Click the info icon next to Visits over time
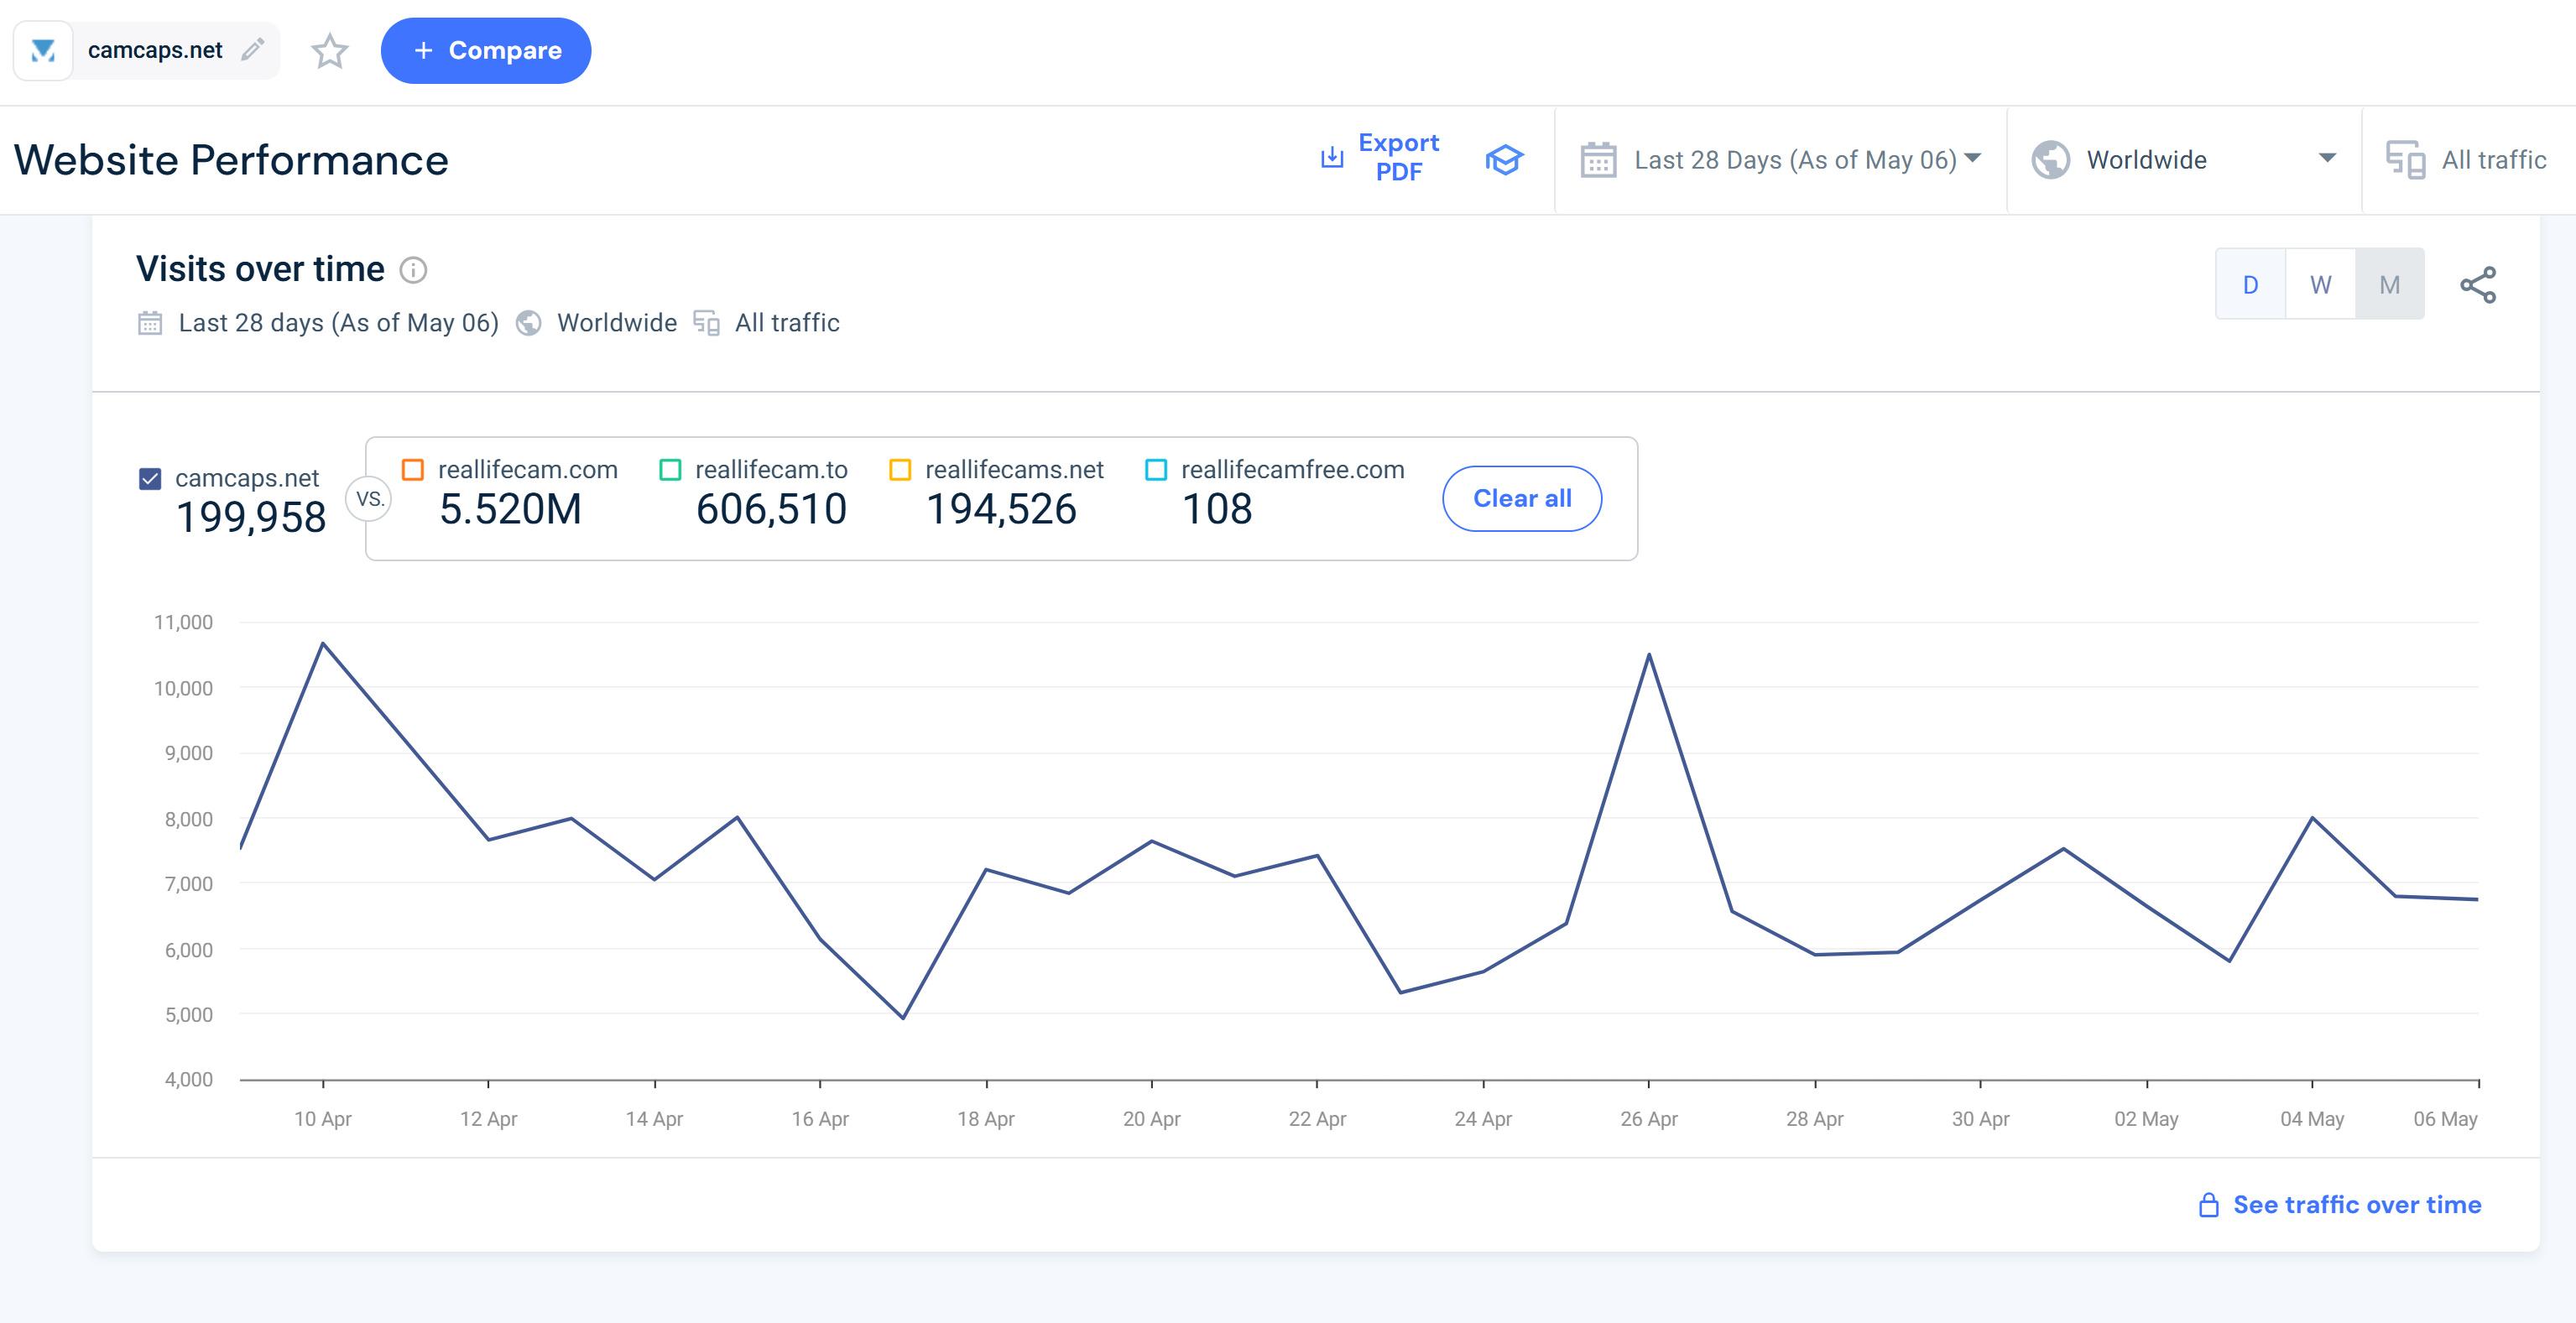The image size is (2576, 1323). pyautogui.click(x=413, y=270)
